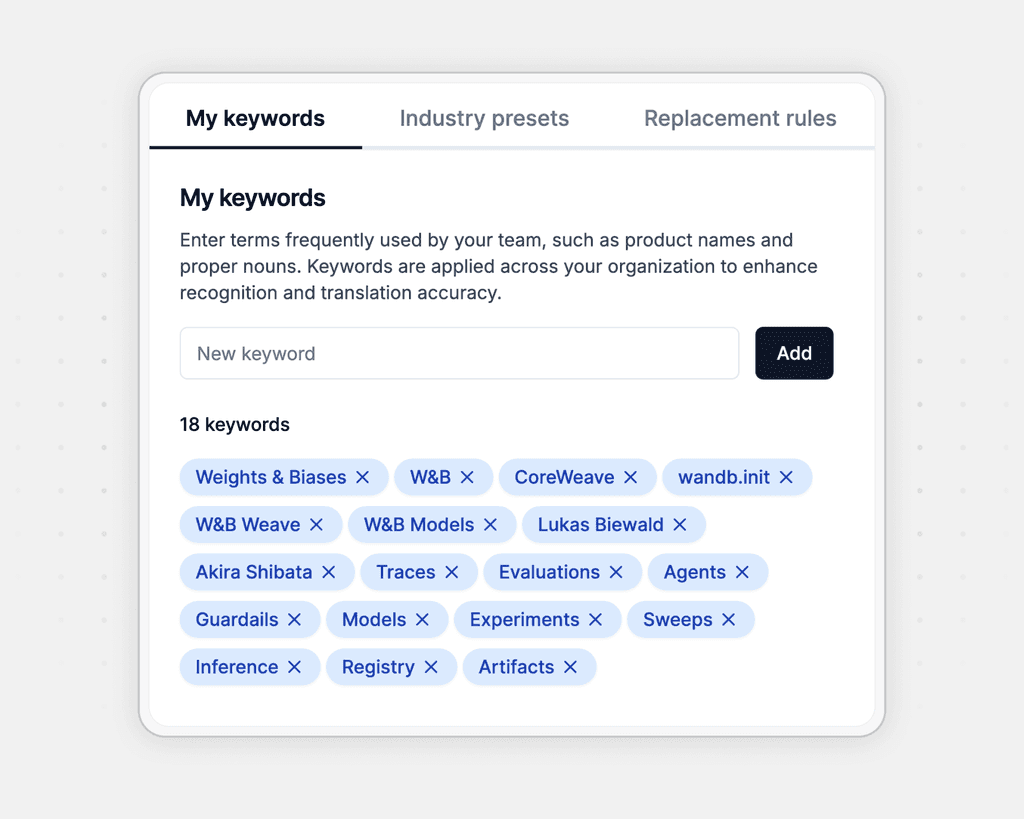This screenshot has height=819, width=1024.
Task: Remove the Weights & Biases keyword
Action: pos(363,478)
